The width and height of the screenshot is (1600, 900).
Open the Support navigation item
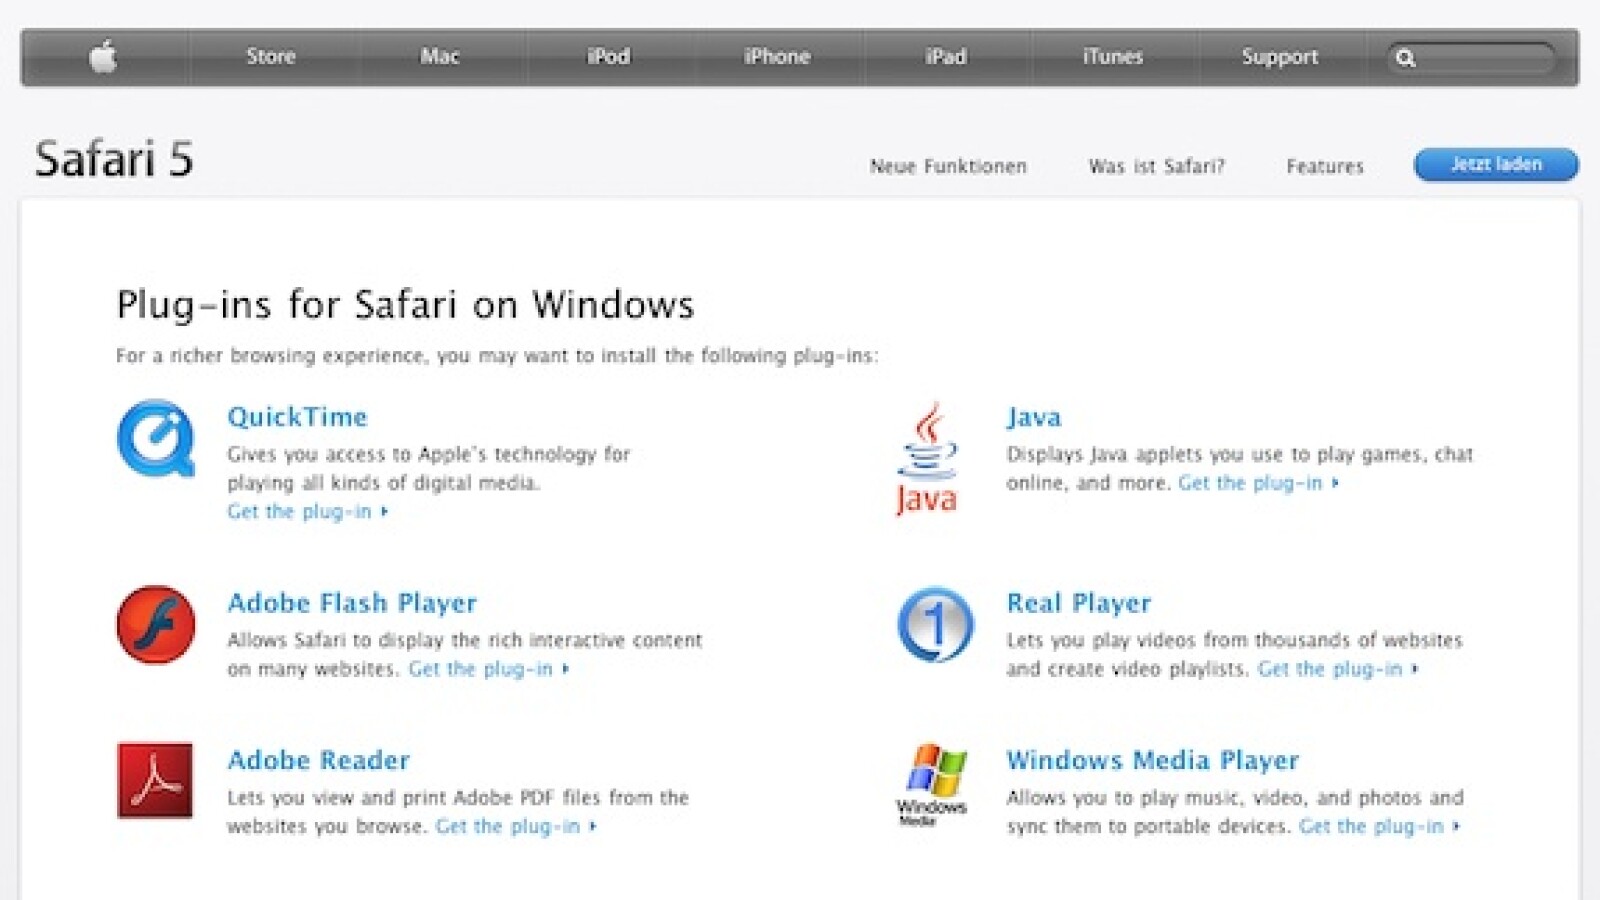click(x=1280, y=57)
